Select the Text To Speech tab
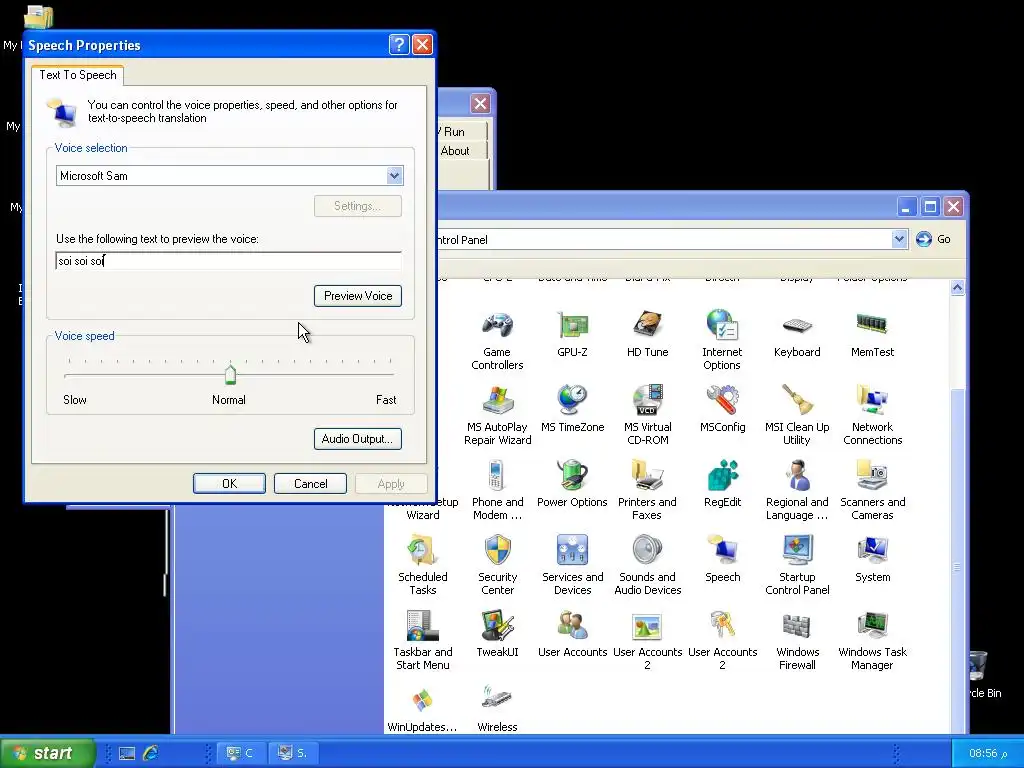This screenshot has height=768, width=1024. (78, 74)
